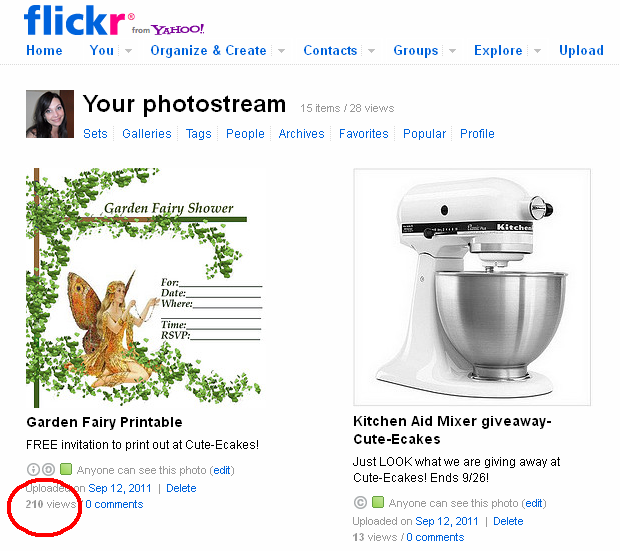Click the green safety-level square under Garden Fairy

pos(66,469)
